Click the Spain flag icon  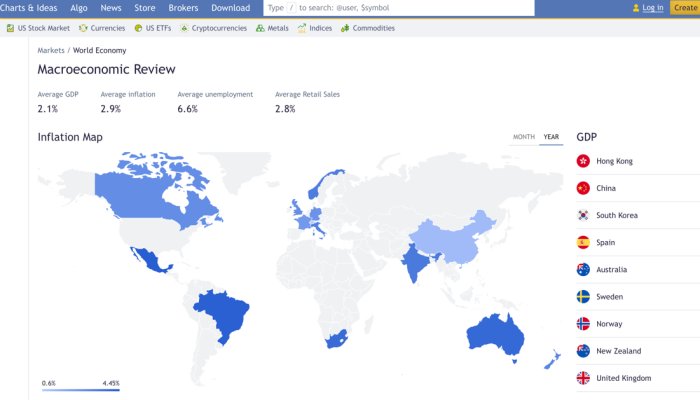coord(583,242)
